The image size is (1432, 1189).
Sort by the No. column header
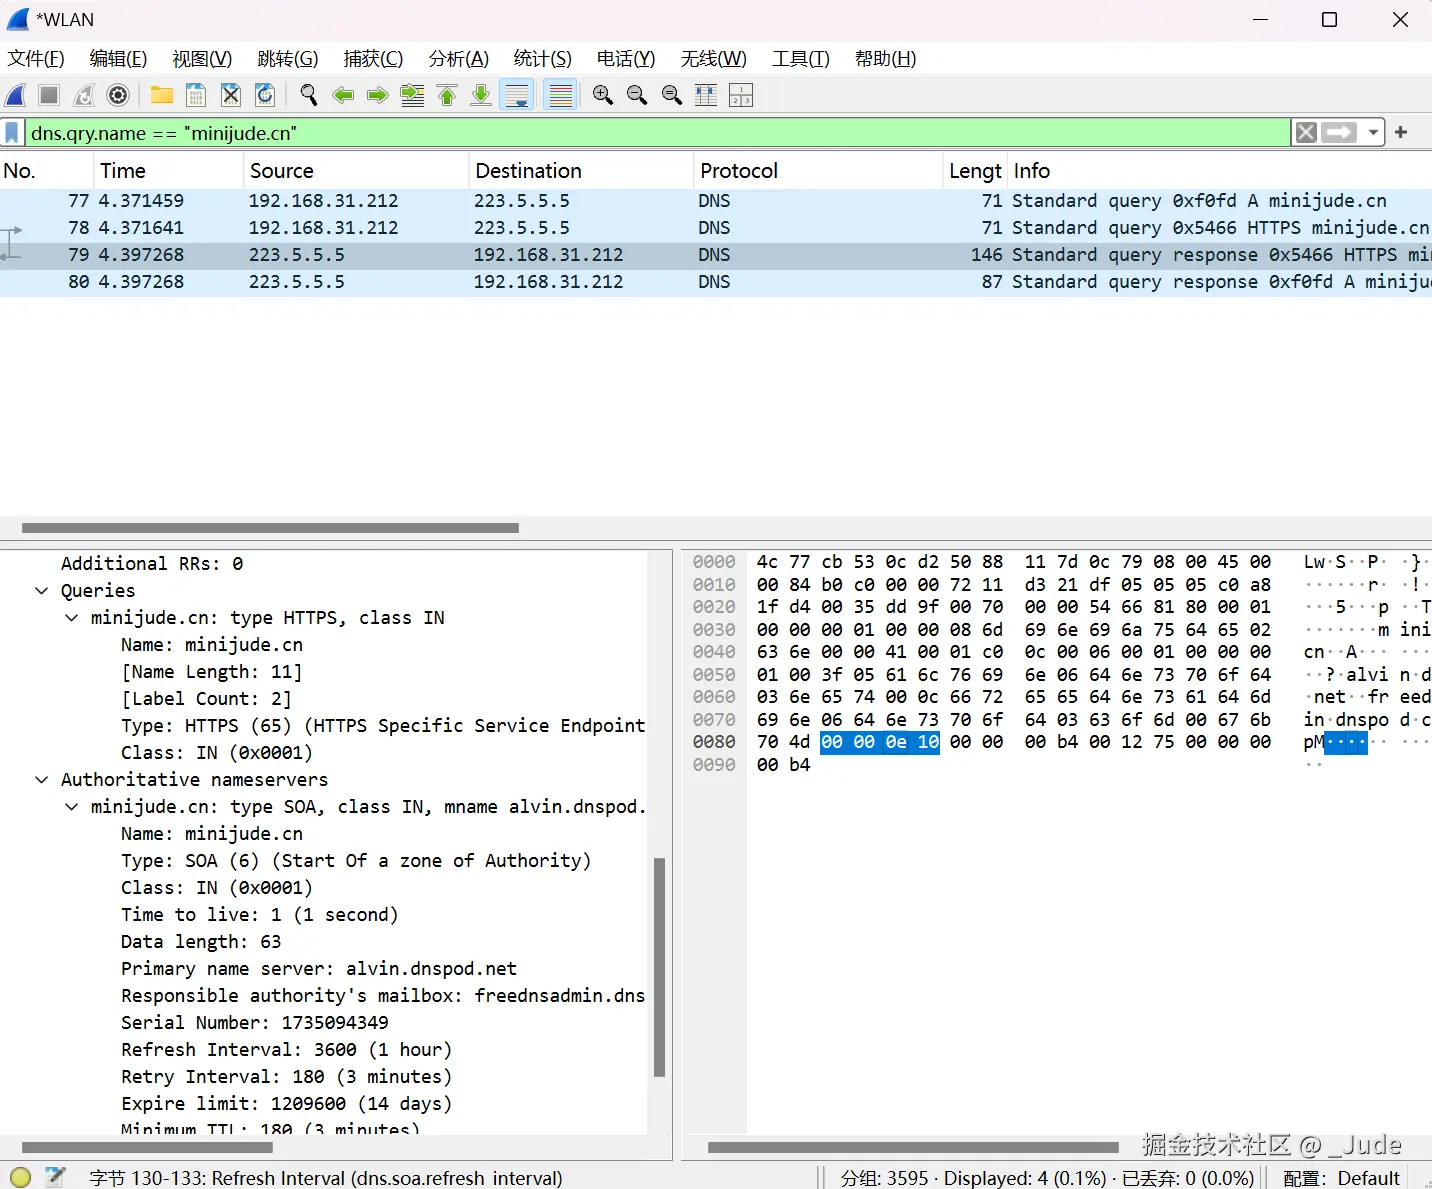[47, 170]
